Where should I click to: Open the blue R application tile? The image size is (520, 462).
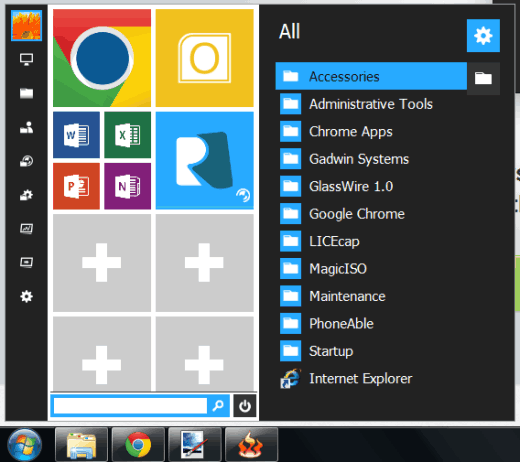(205, 161)
